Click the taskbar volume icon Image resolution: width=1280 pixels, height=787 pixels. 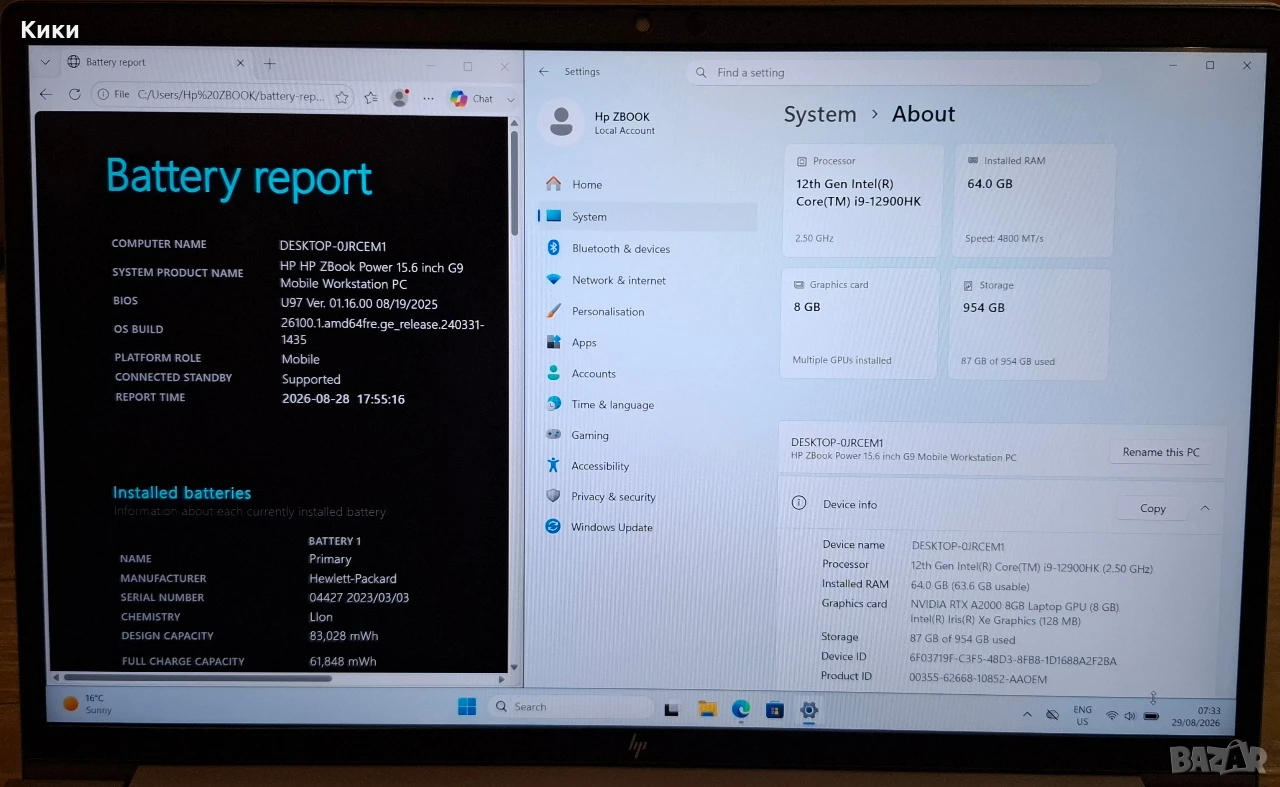pos(1130,716)
